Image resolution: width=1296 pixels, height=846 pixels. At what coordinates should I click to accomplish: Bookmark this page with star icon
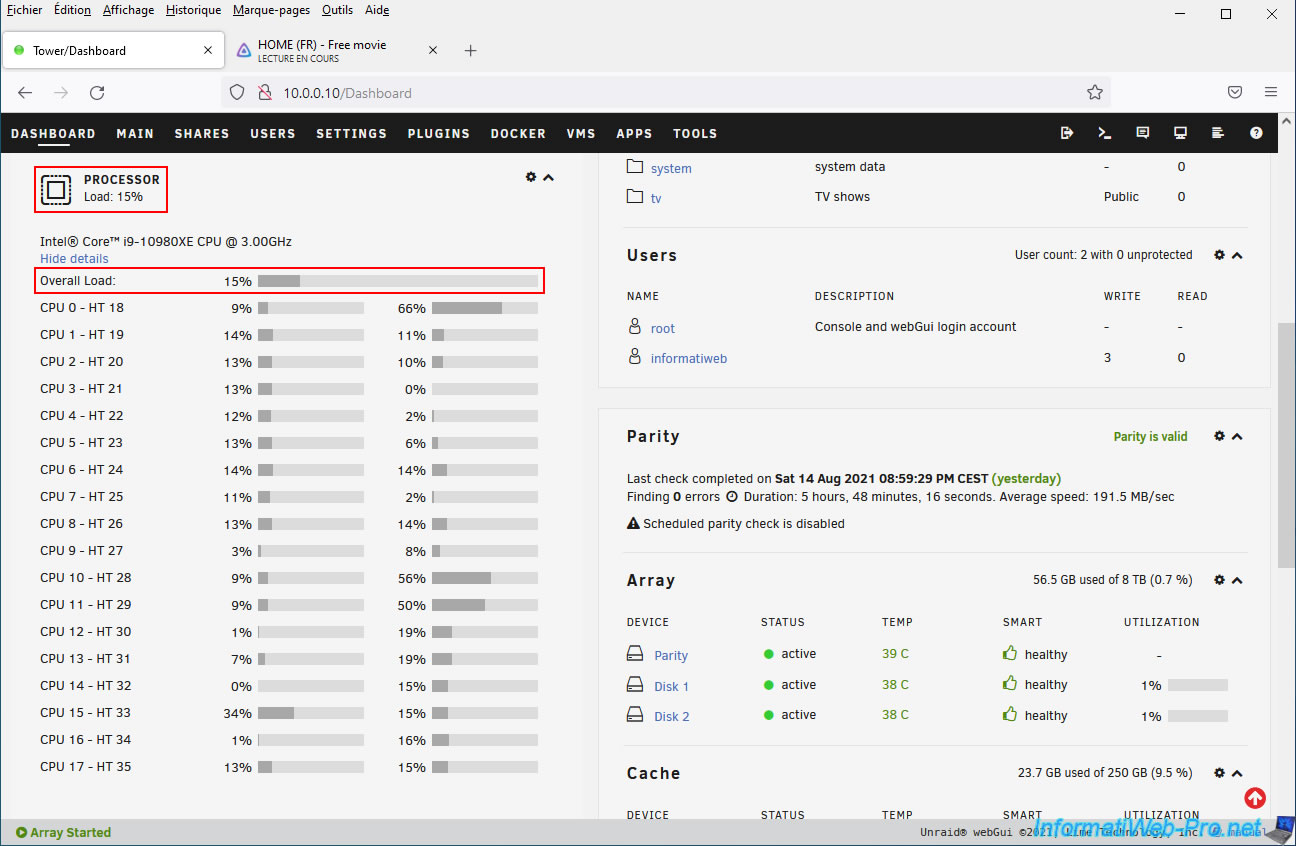1094,92
